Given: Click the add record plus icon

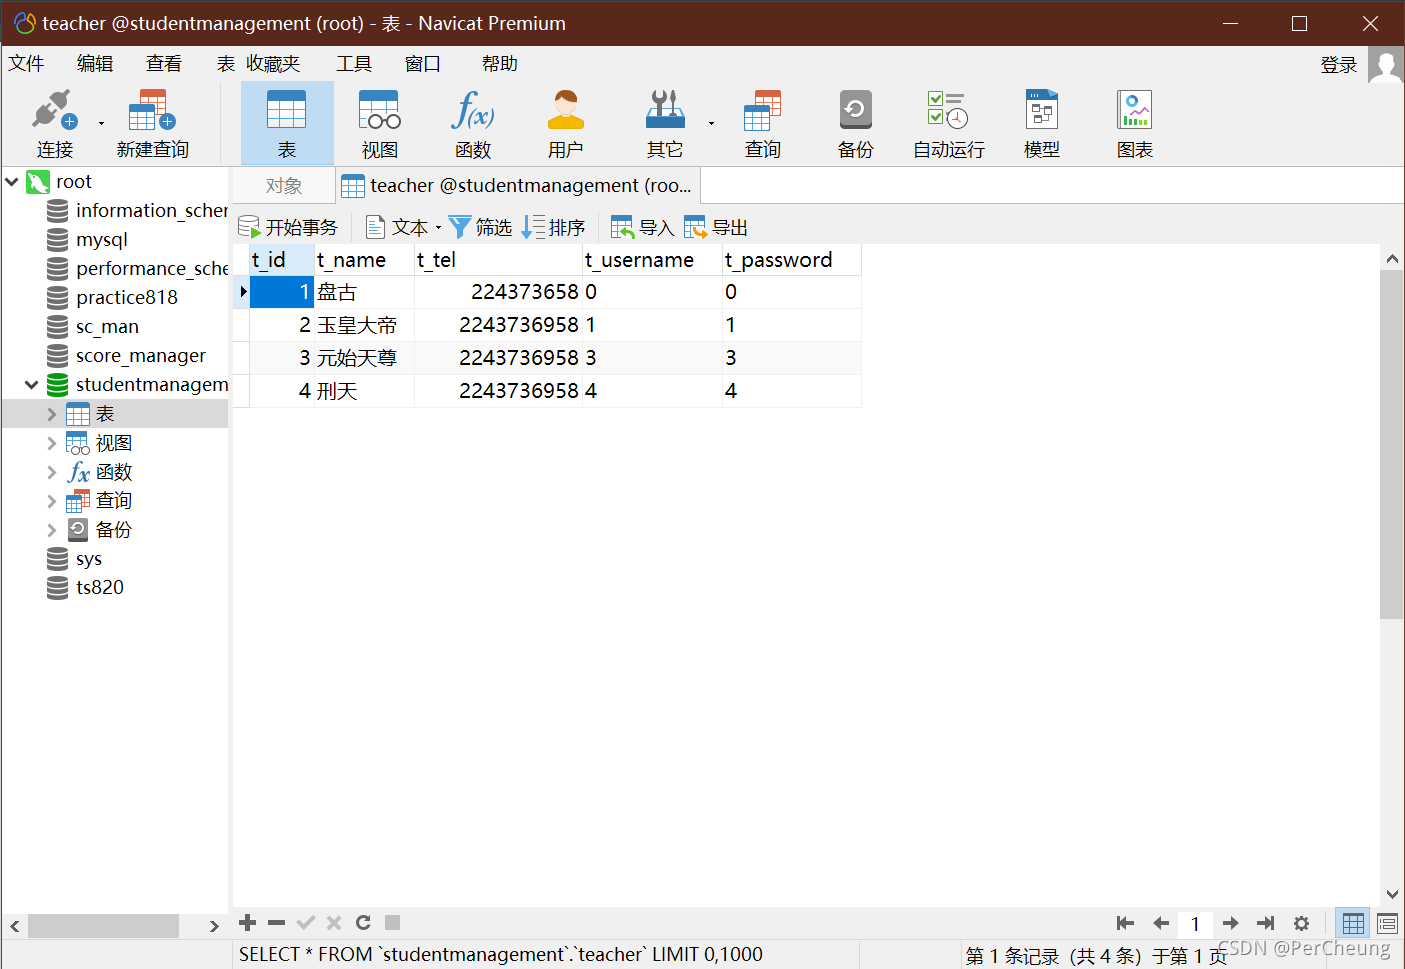Looking at the screenshot, I should (x=248, y=923).
